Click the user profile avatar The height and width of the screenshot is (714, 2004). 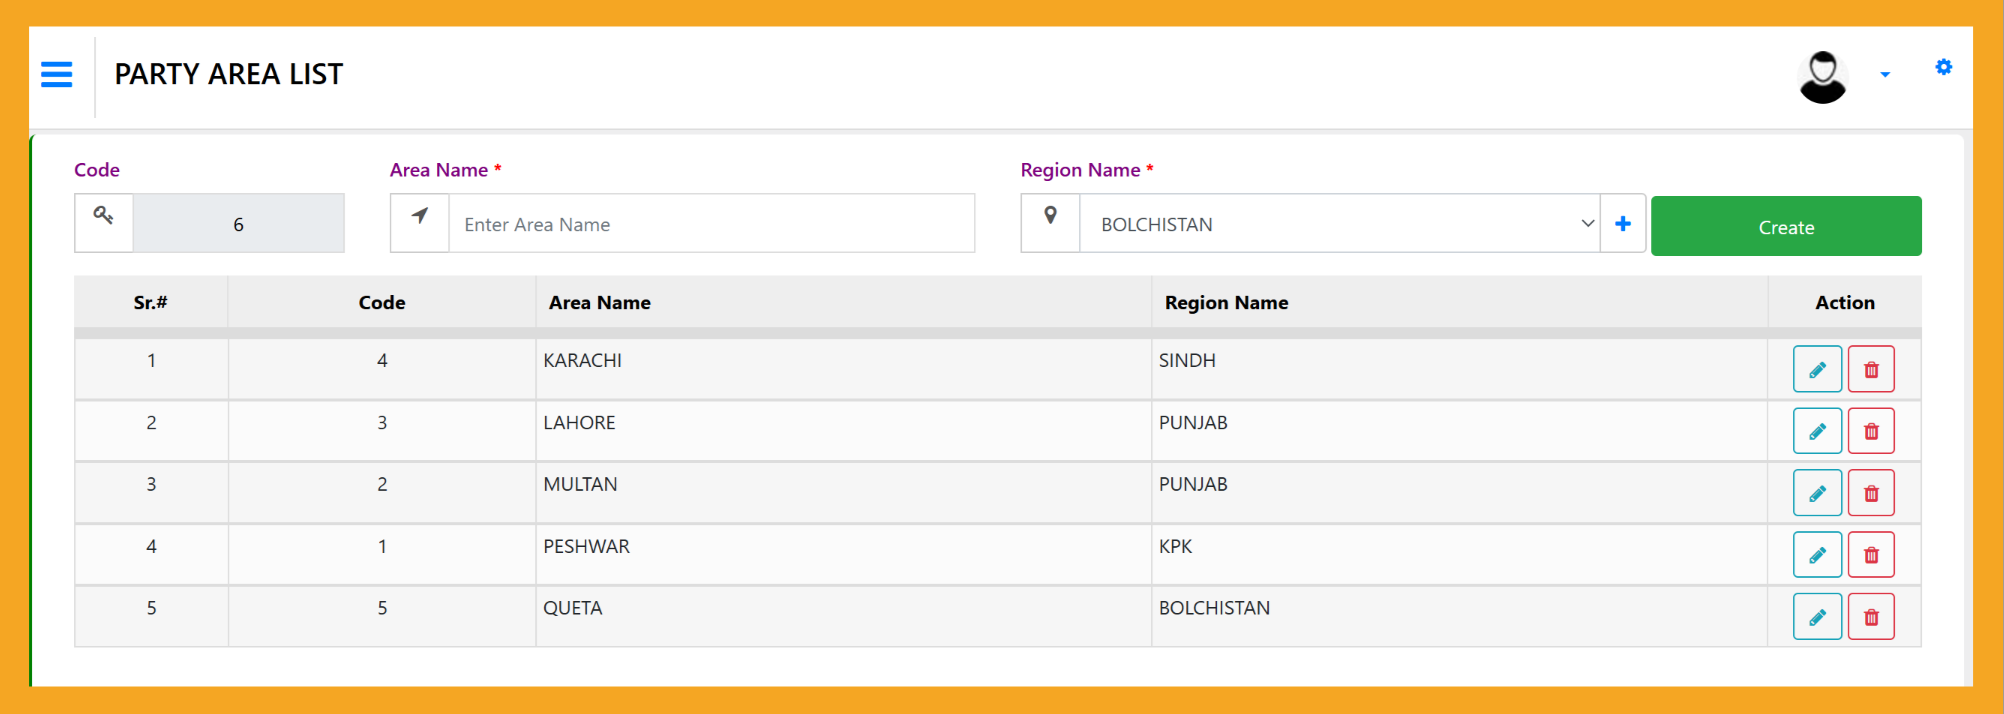1822,77
